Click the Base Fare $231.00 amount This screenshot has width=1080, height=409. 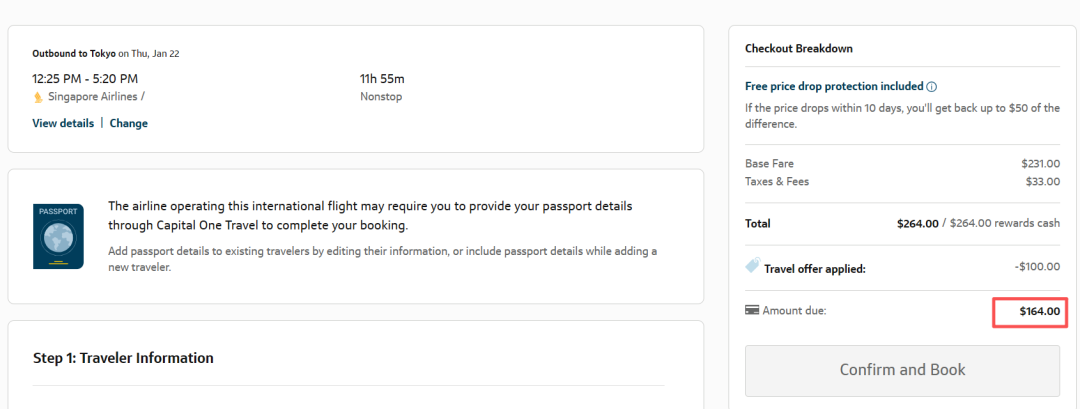tap(1040, 163)
